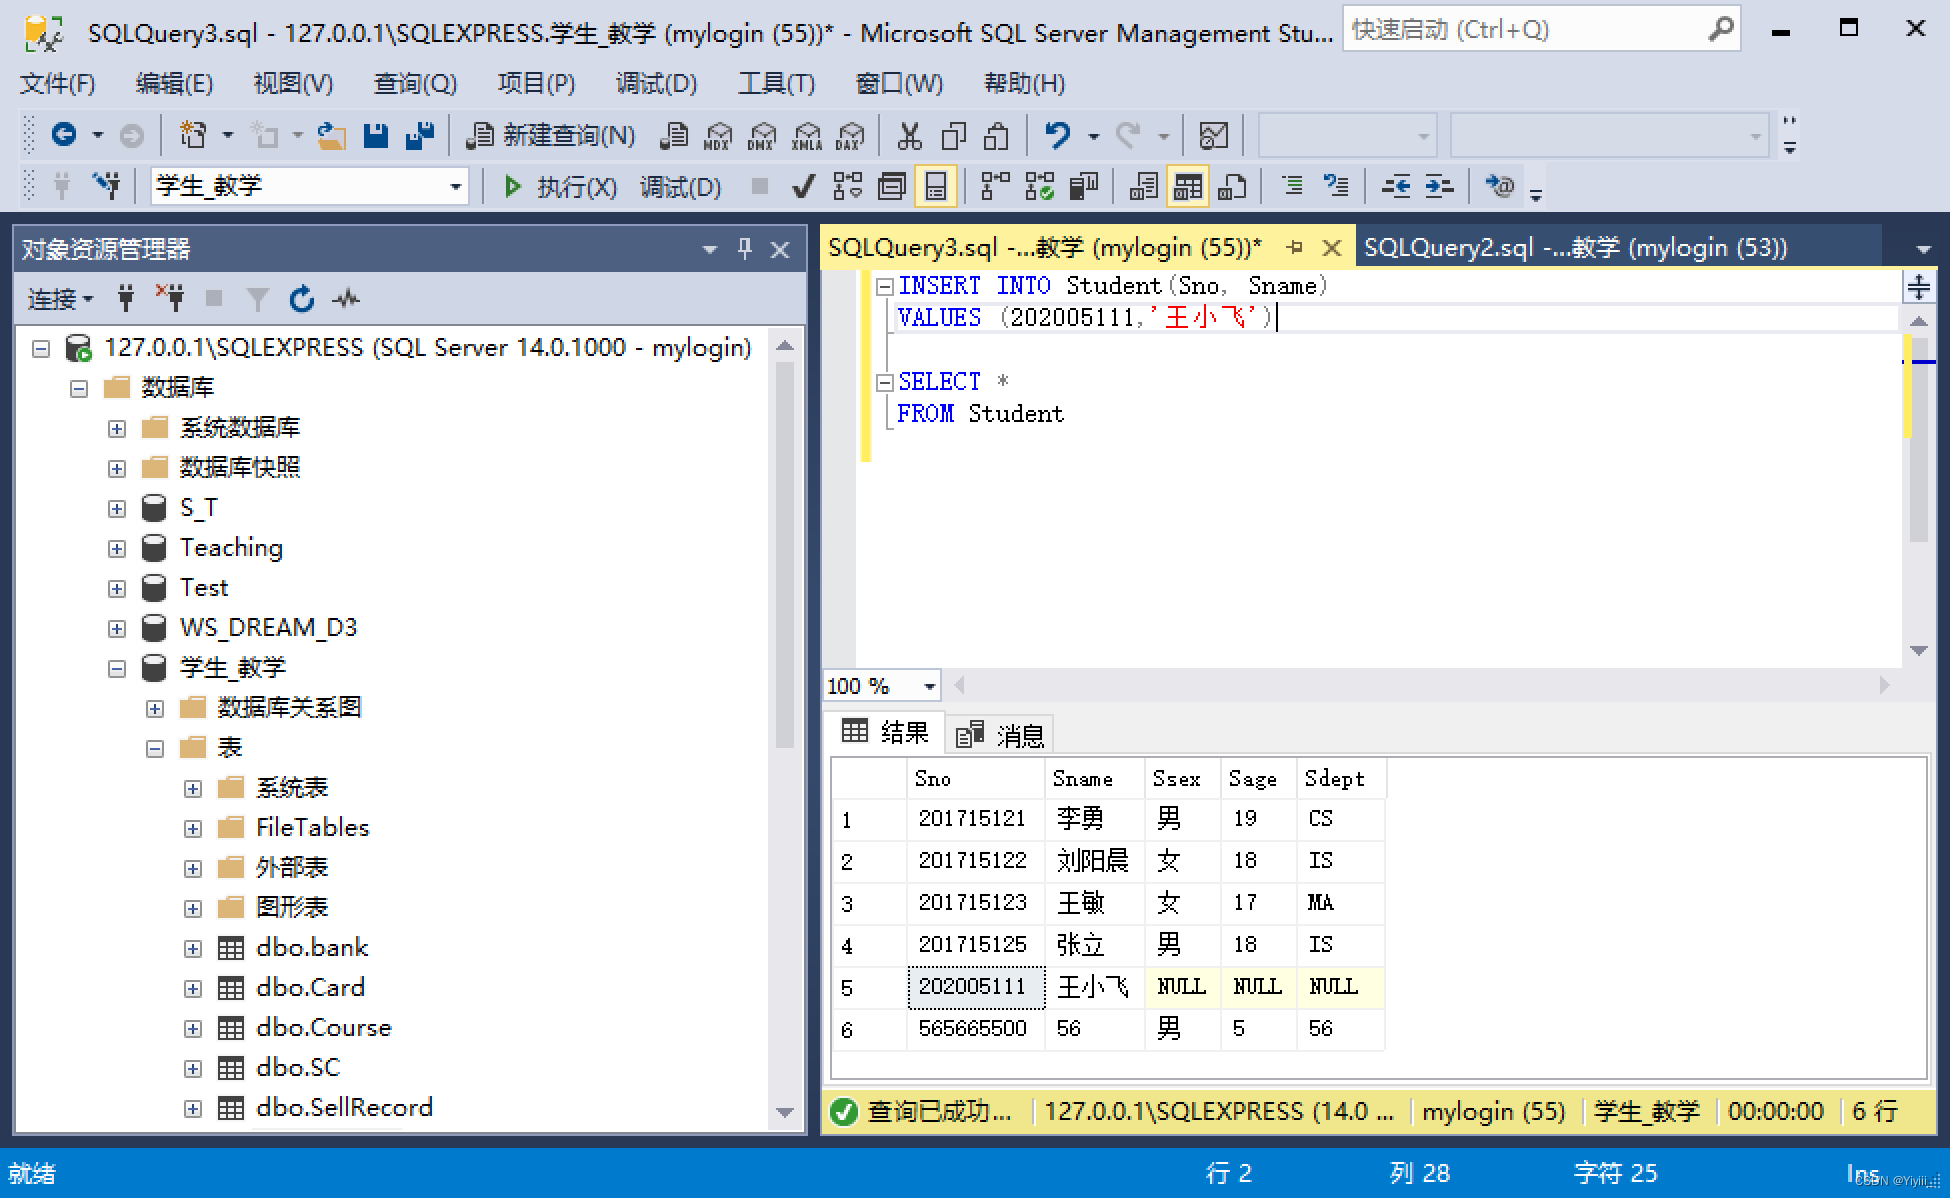The height and width of the screenshot is (1198, 1950).
Task: Click Refresh icon in Object Explorer
Action: 302,299
